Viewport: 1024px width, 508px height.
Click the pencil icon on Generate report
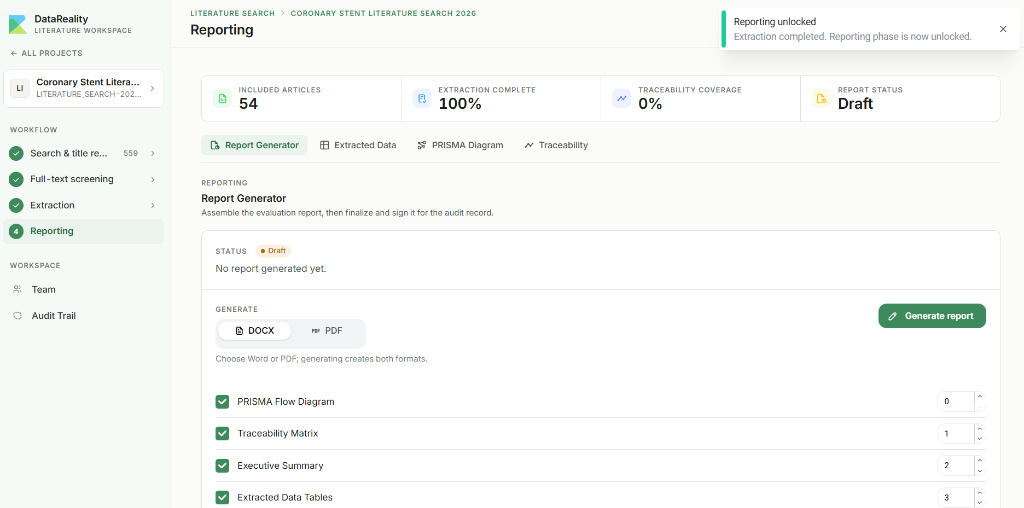pyautogui.click(x=893, y=316)
